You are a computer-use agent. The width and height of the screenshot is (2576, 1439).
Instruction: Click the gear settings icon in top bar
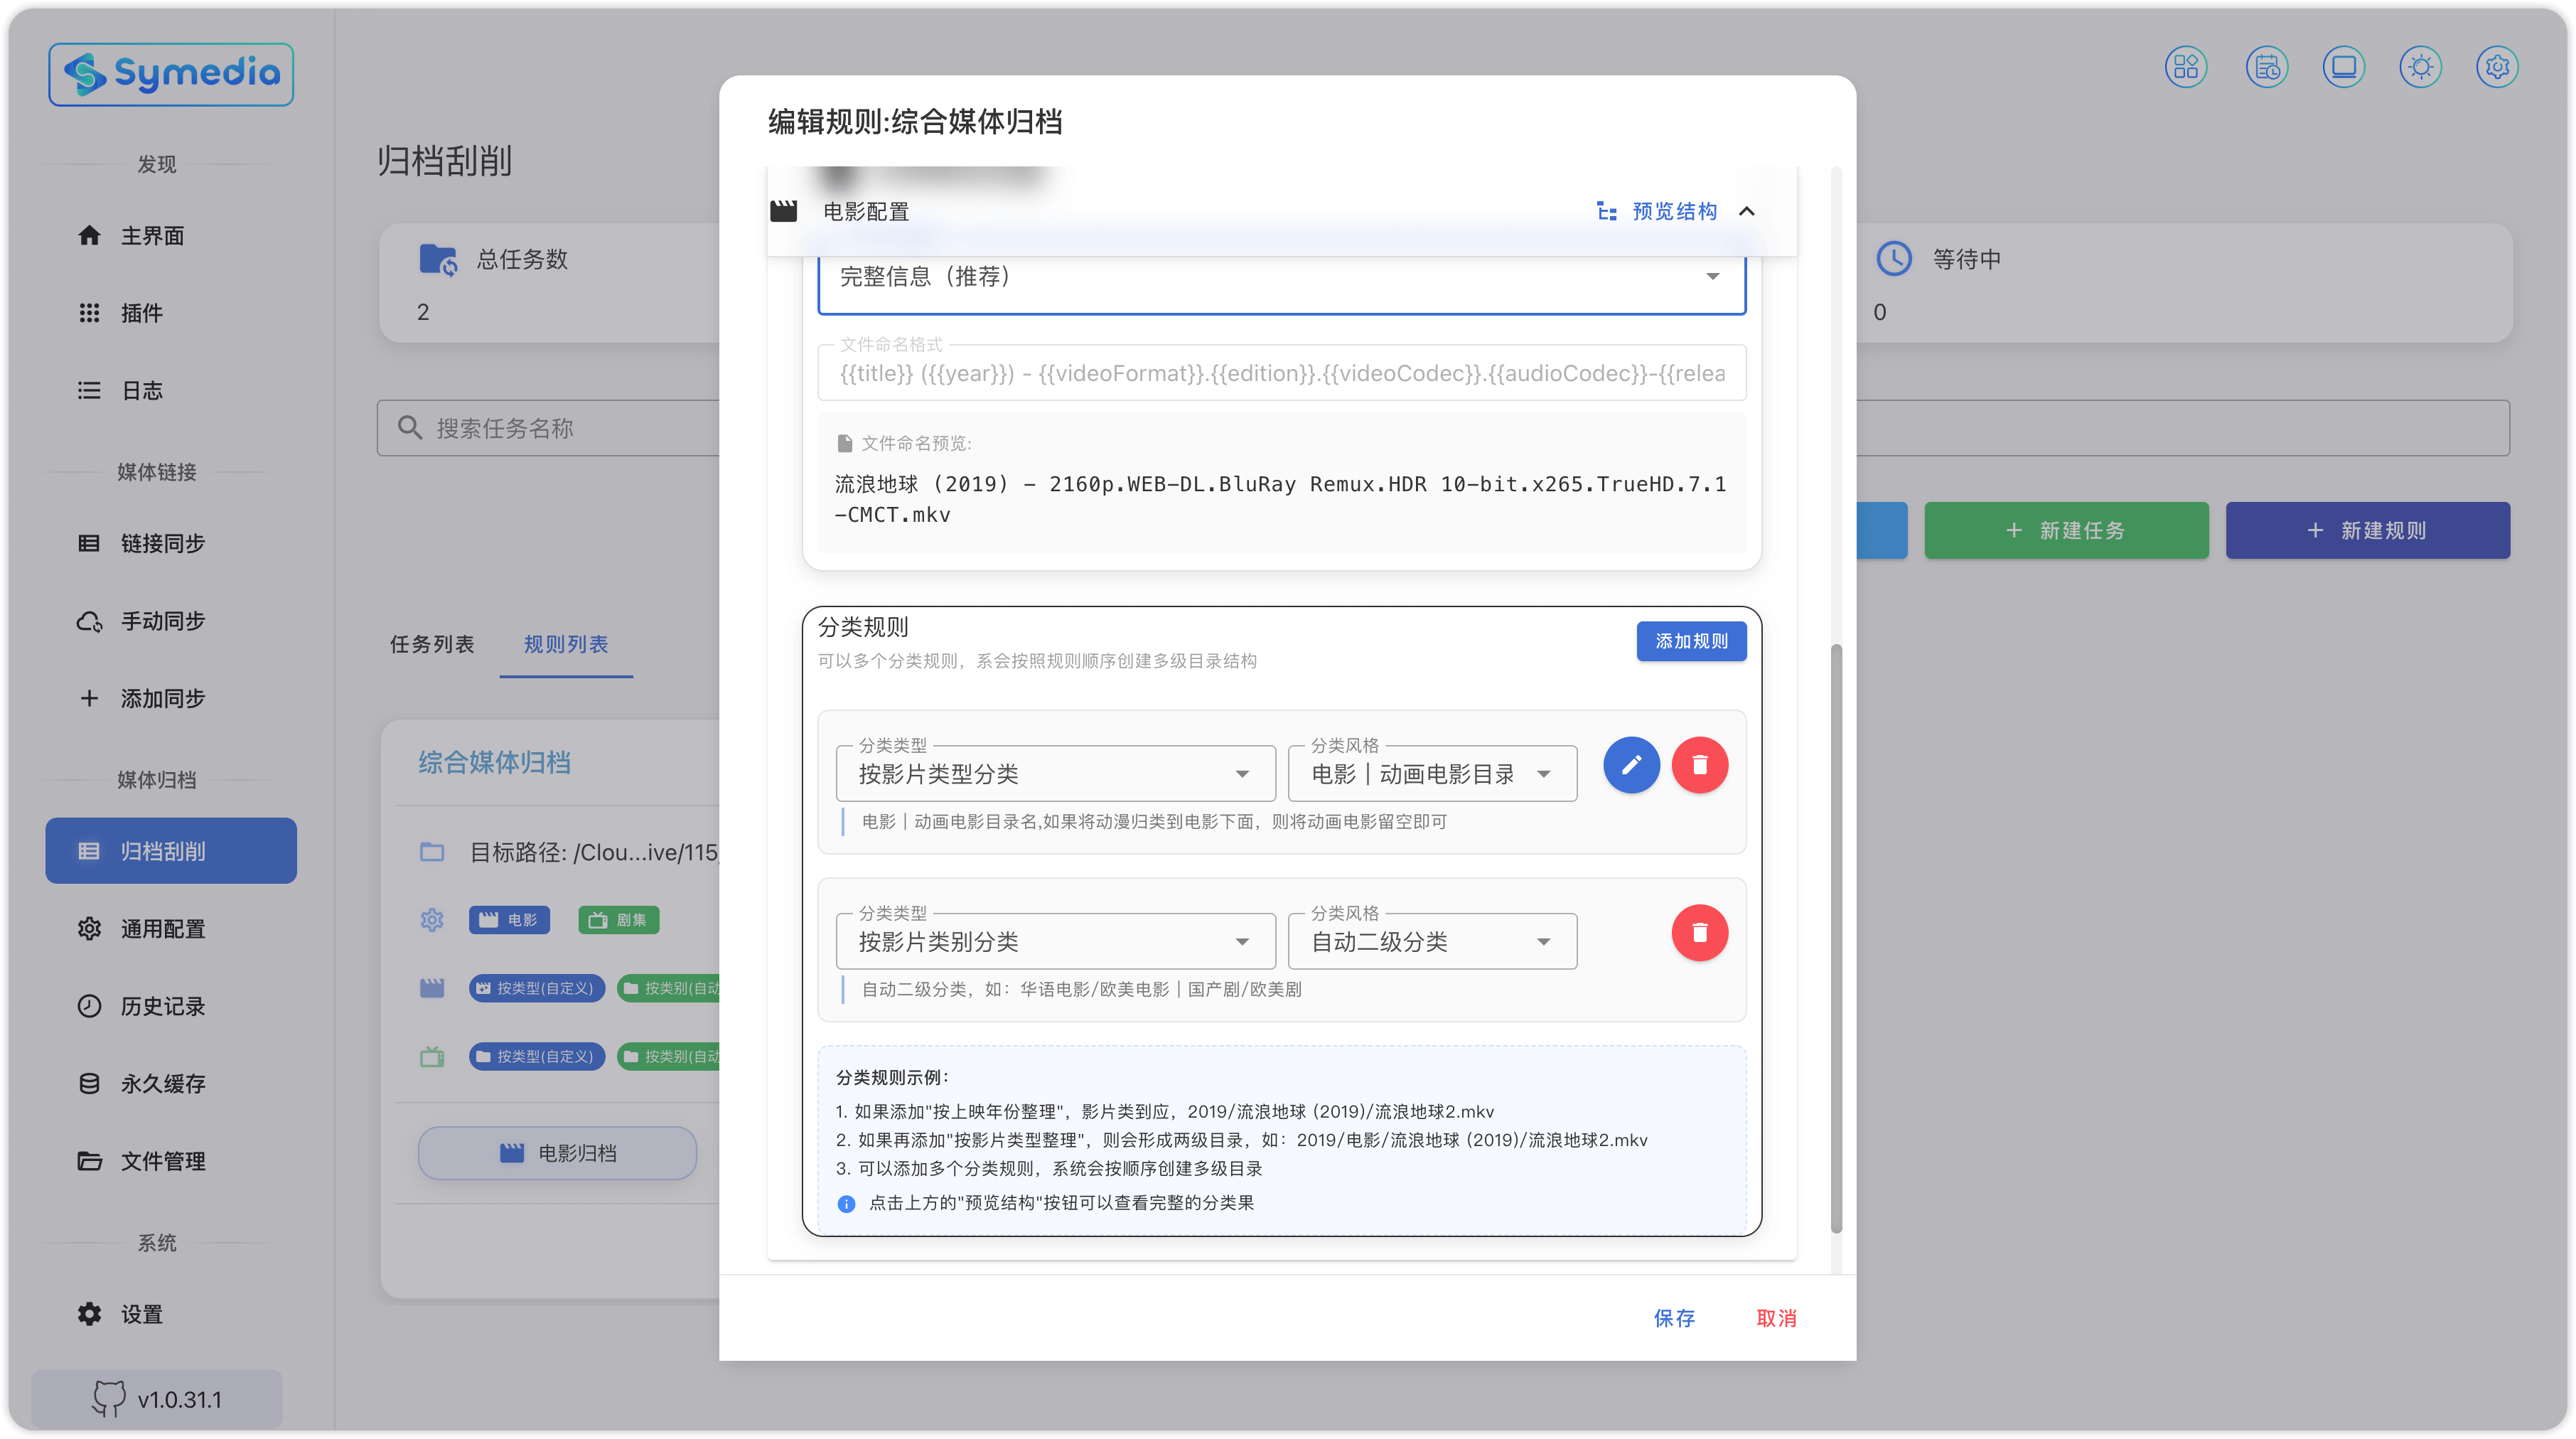click(2497, 67)
